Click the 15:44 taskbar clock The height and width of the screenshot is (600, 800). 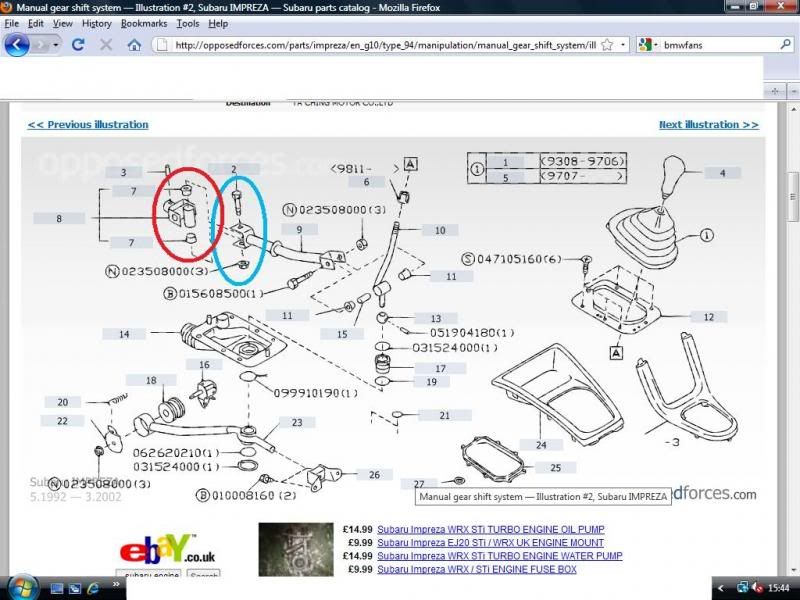779,588
